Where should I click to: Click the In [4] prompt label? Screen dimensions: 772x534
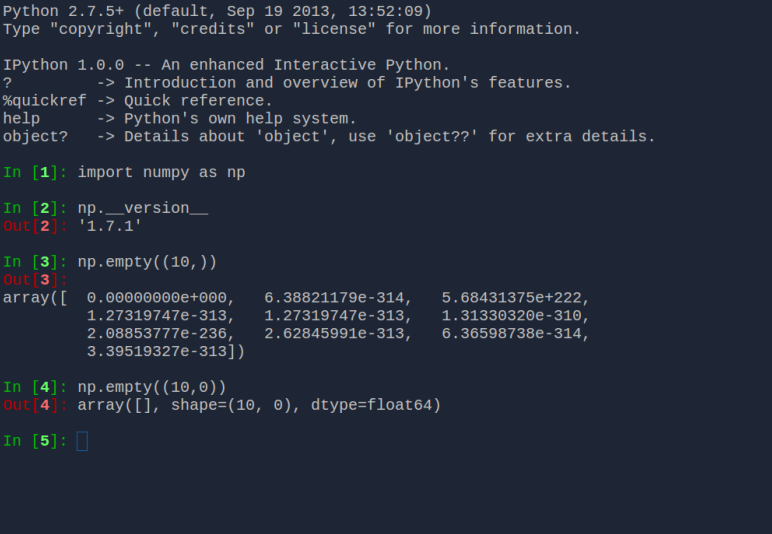[x=35, y=387]
